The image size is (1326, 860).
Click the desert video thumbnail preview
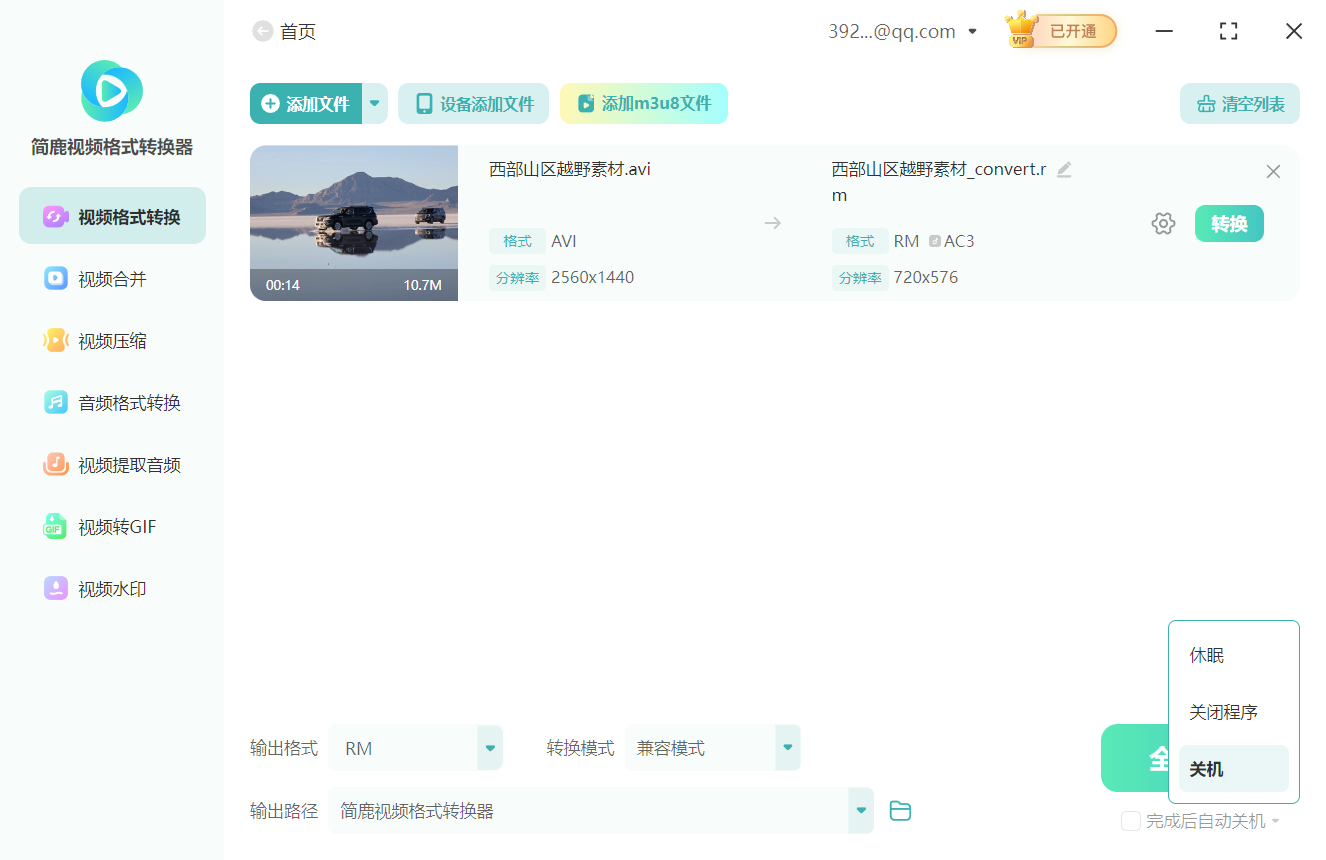point(354,223)
